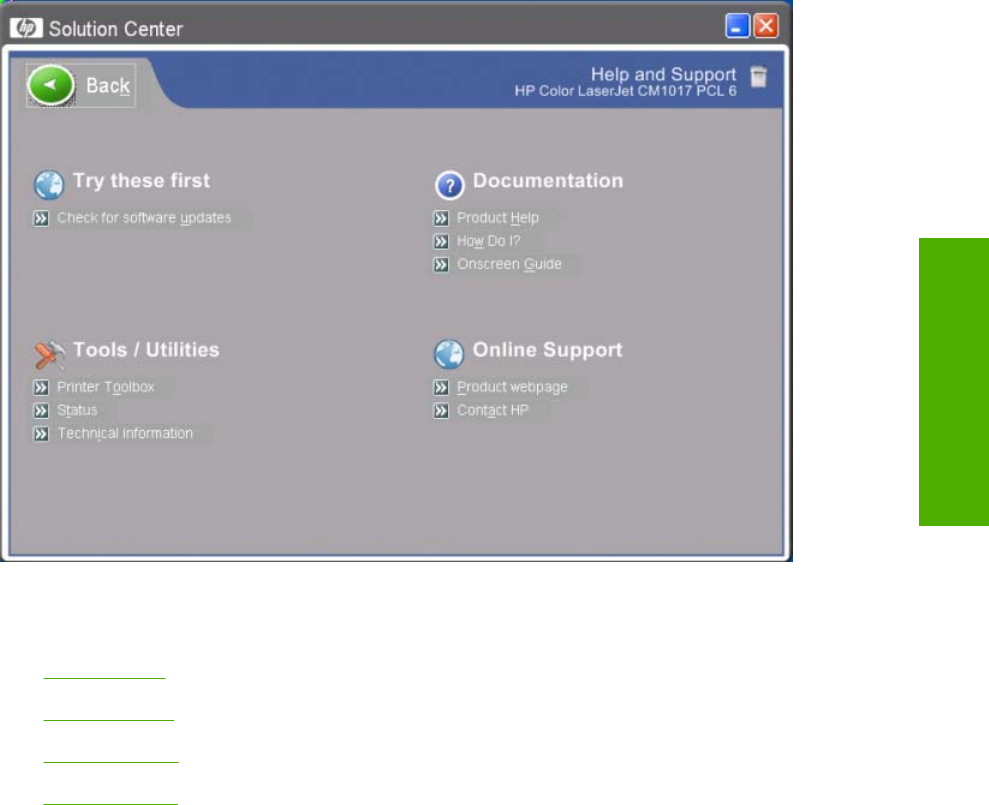This screenshot has height=805, width=989.
Task: Launch the Printer Toolbox link
Action: pos(105,387)
